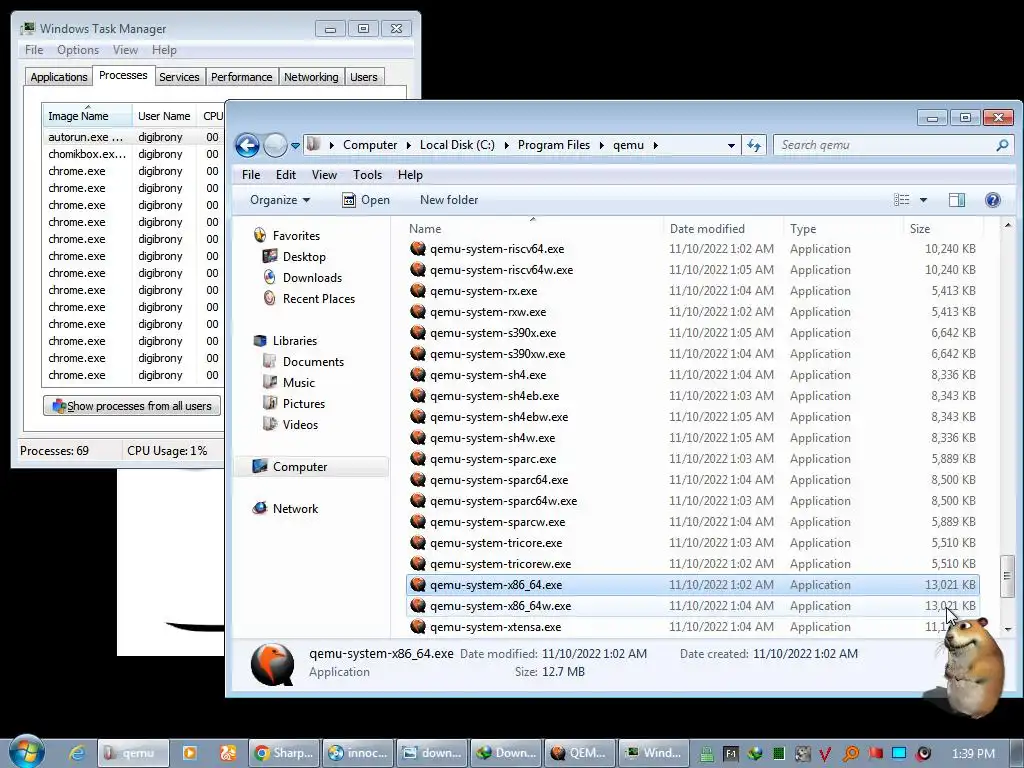The height and width of the screenshot is (768, 1024).
Task: Click the Back navigation arrow in Explorer
Action: tap(248, 145)
